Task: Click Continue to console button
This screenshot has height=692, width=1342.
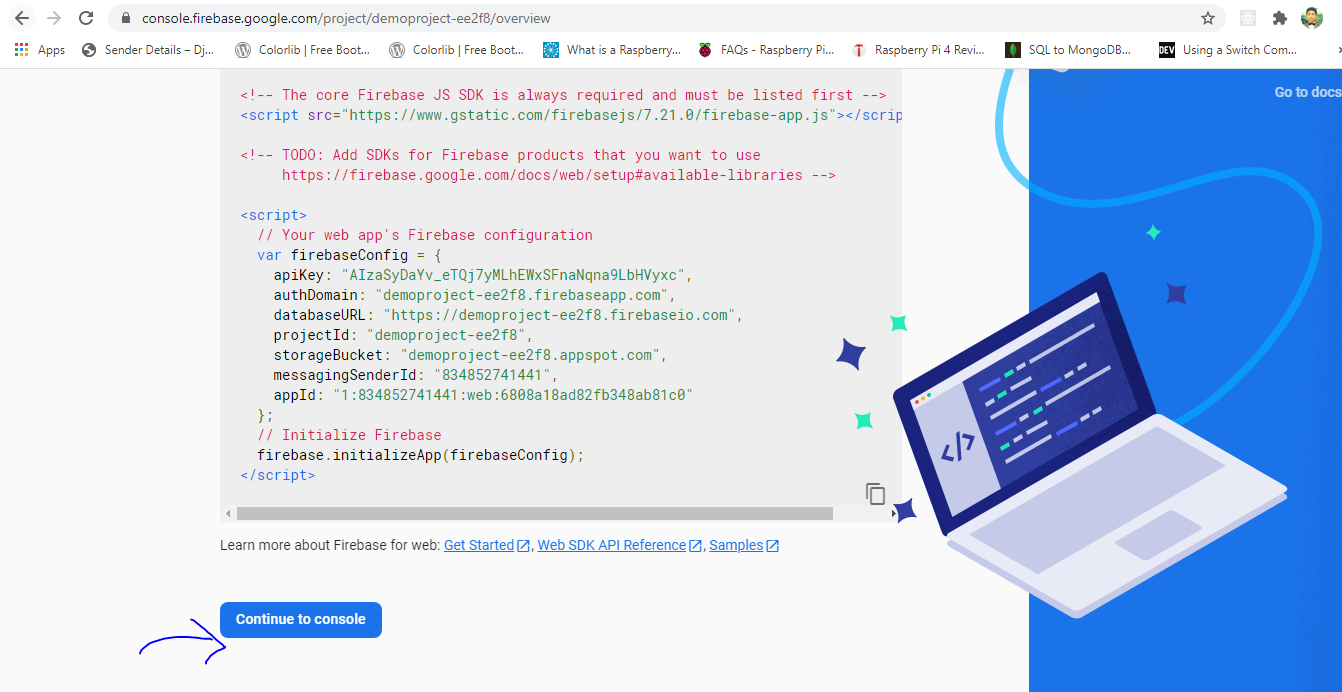Action: 300,619
